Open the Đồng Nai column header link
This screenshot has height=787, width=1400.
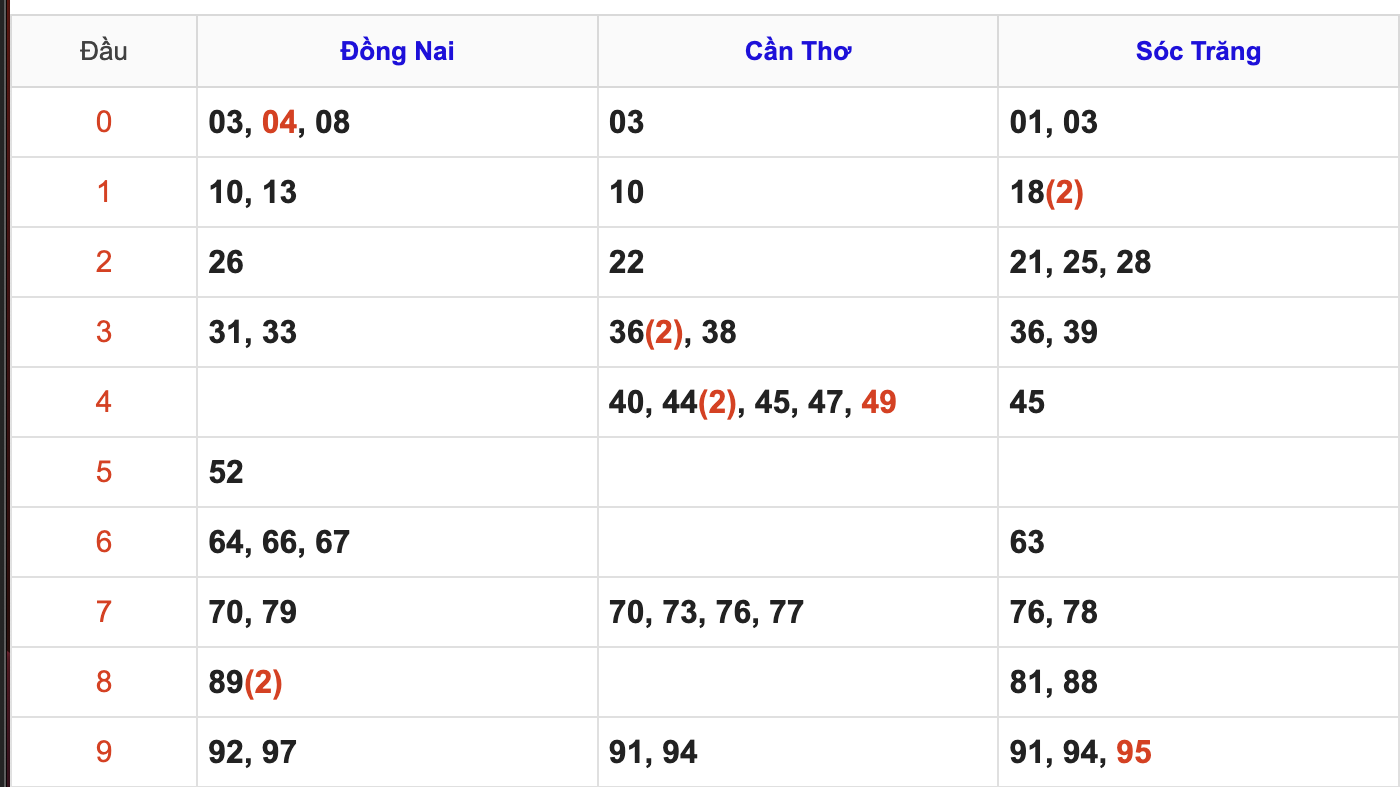click(x=397, y=51)
